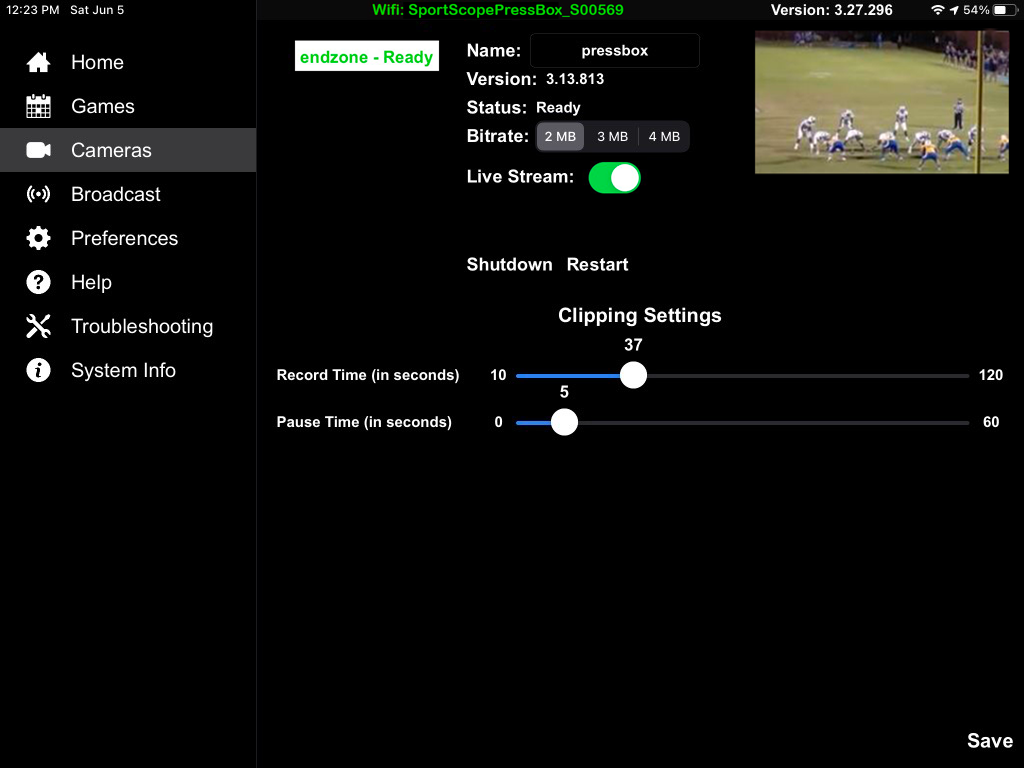
Task: Click the Help question mark icon
Action: click(39, 282)
